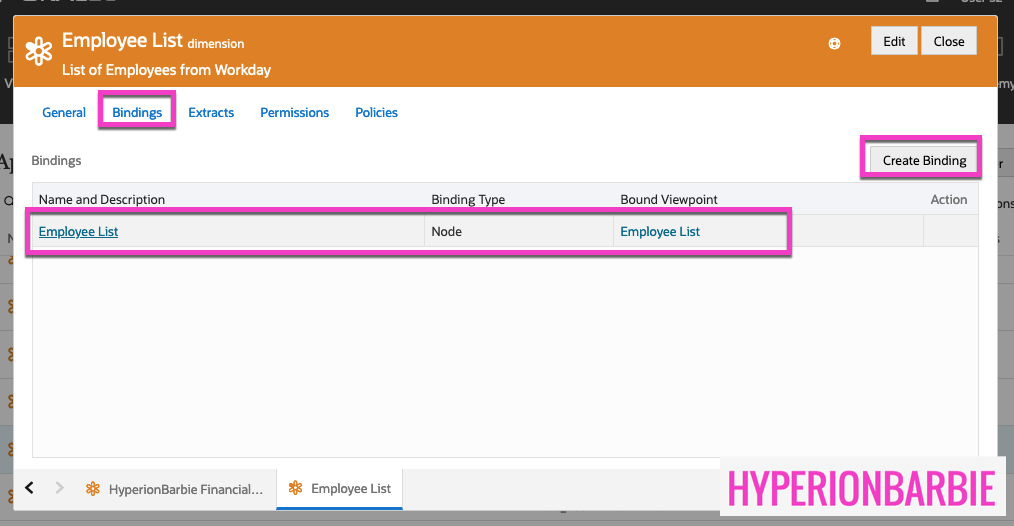1014x526 pixels.
Task: Click the back arrow in bottom tab bar
Action: (30, 488)
